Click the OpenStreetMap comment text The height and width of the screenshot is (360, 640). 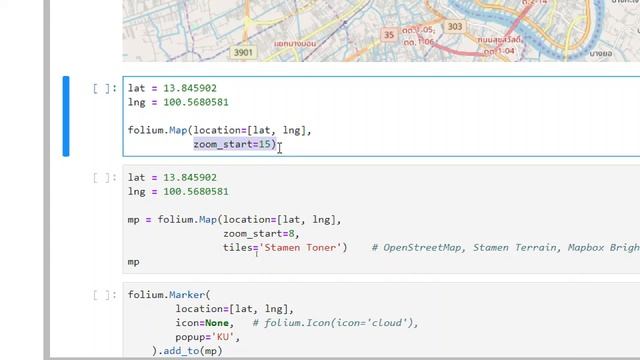tap(505, 248)
